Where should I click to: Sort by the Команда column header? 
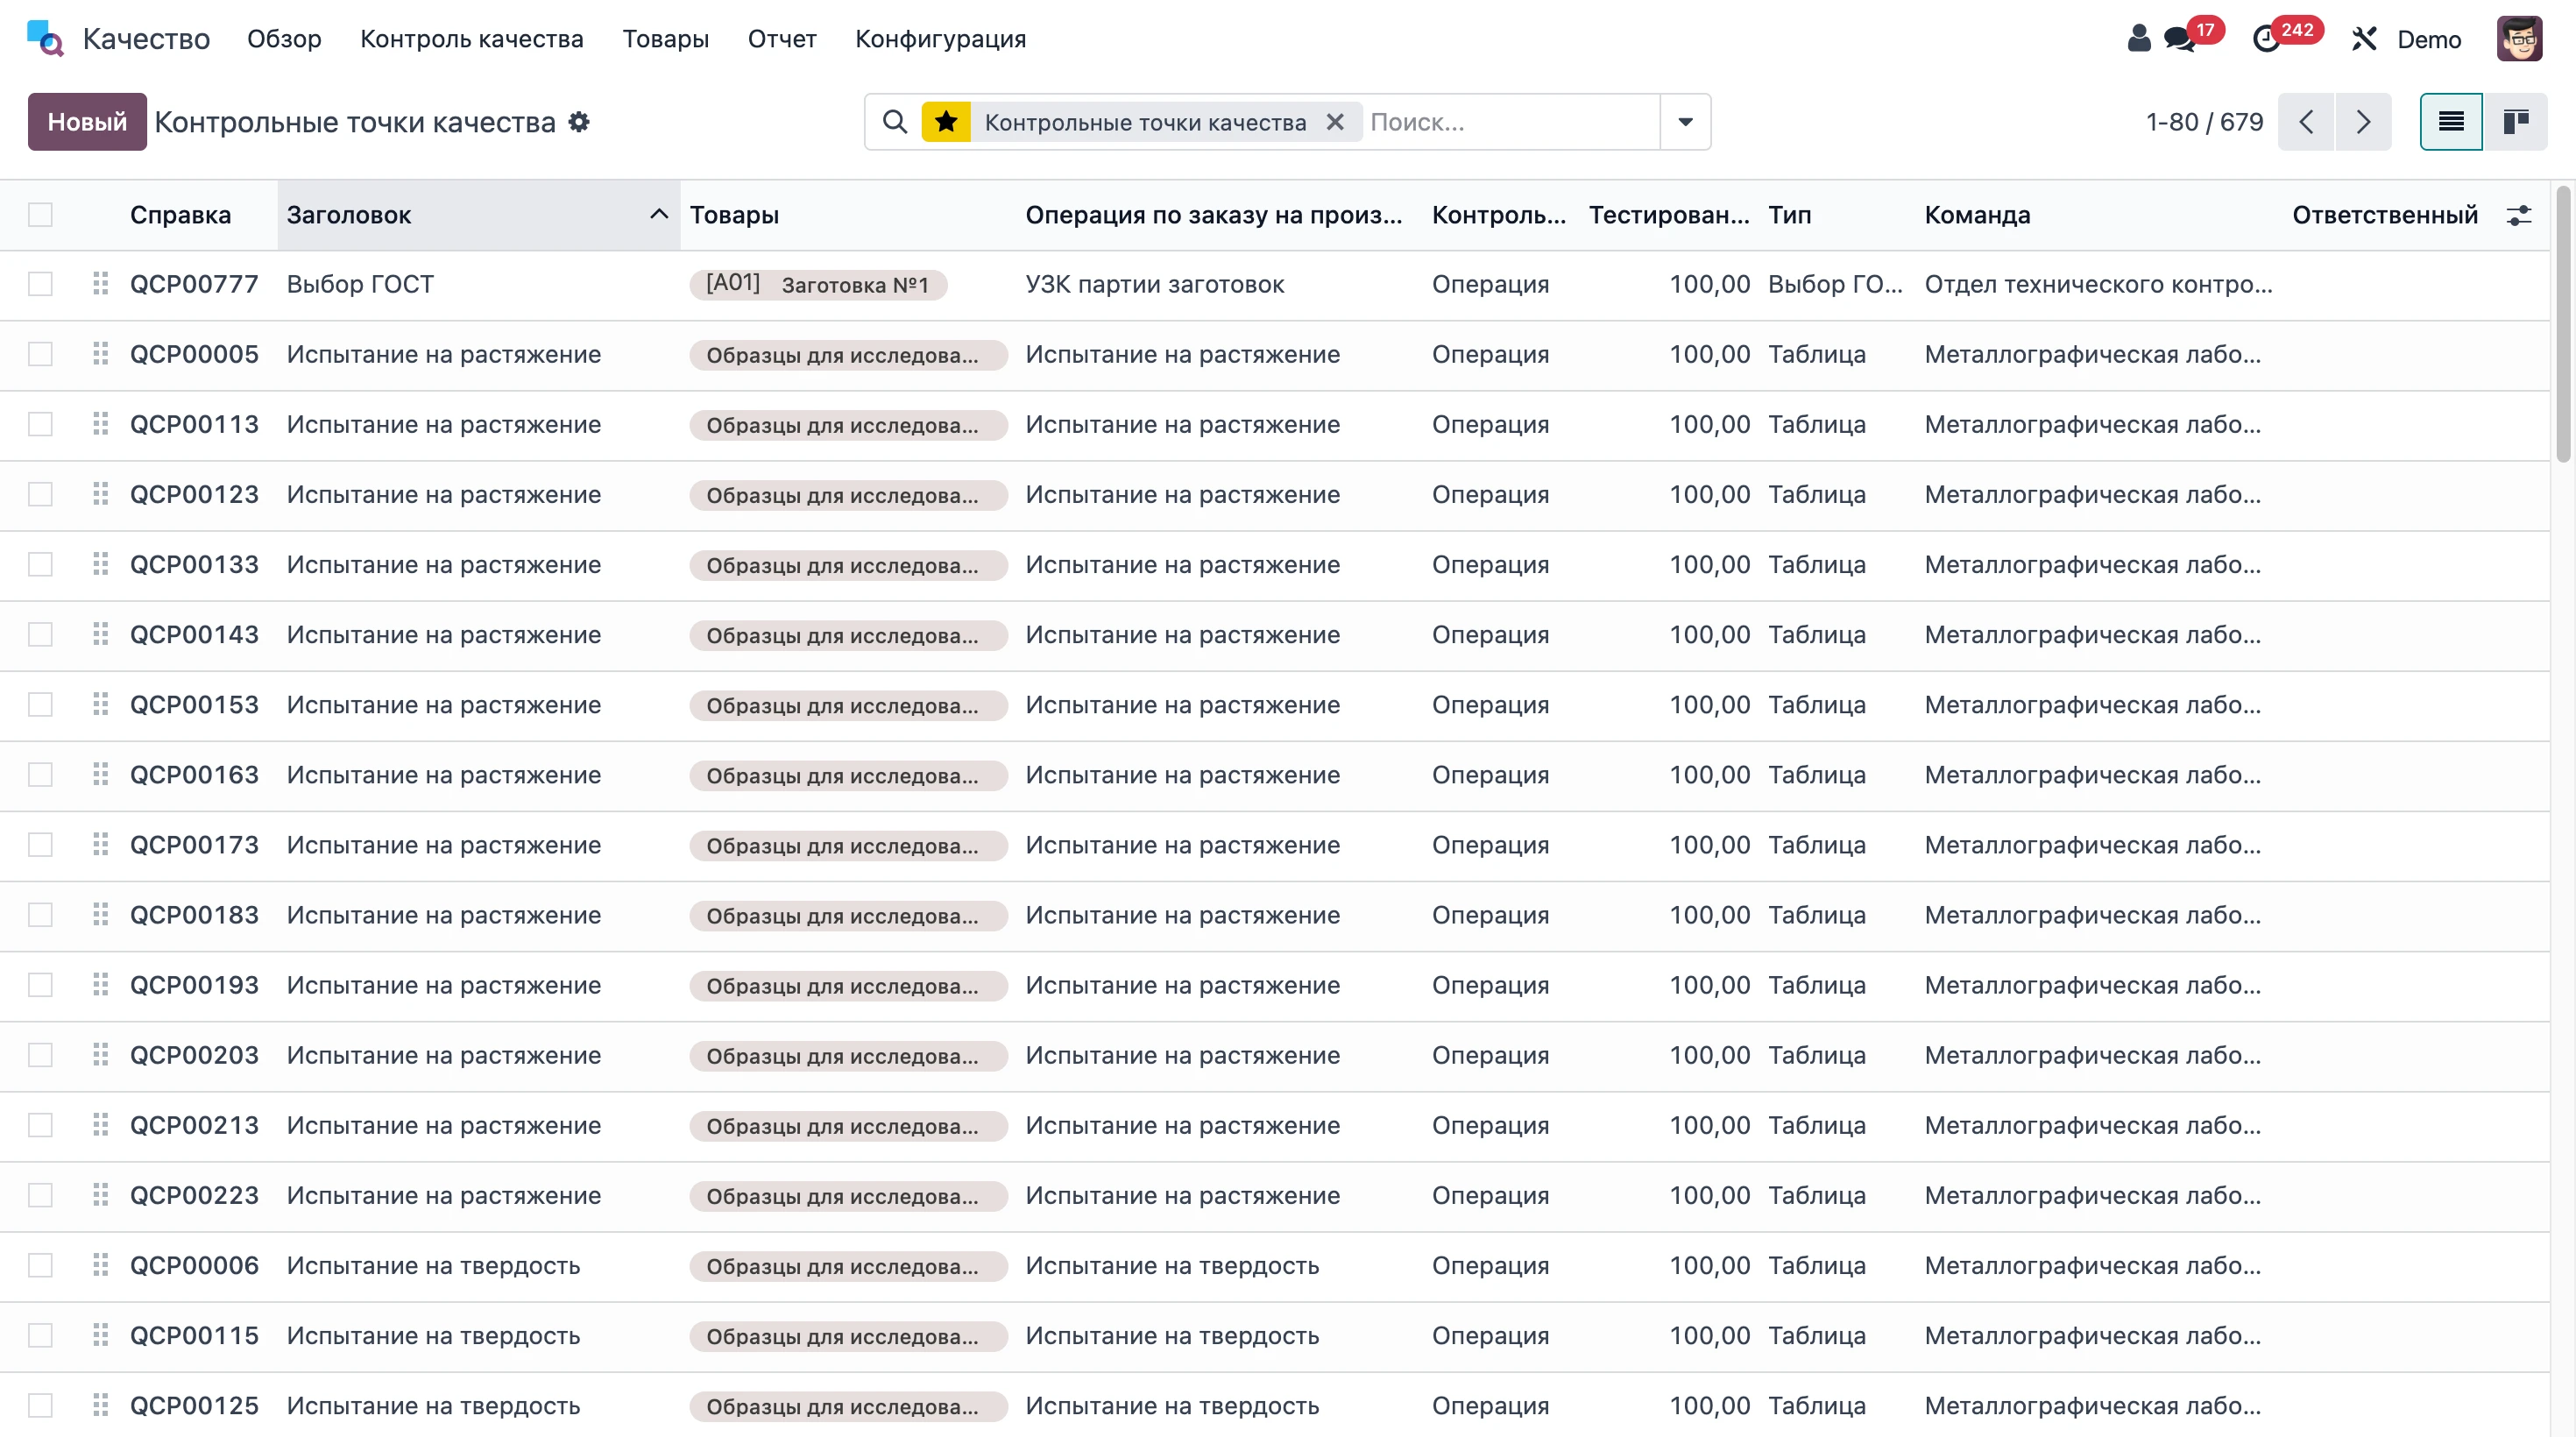click(1977, 215)
